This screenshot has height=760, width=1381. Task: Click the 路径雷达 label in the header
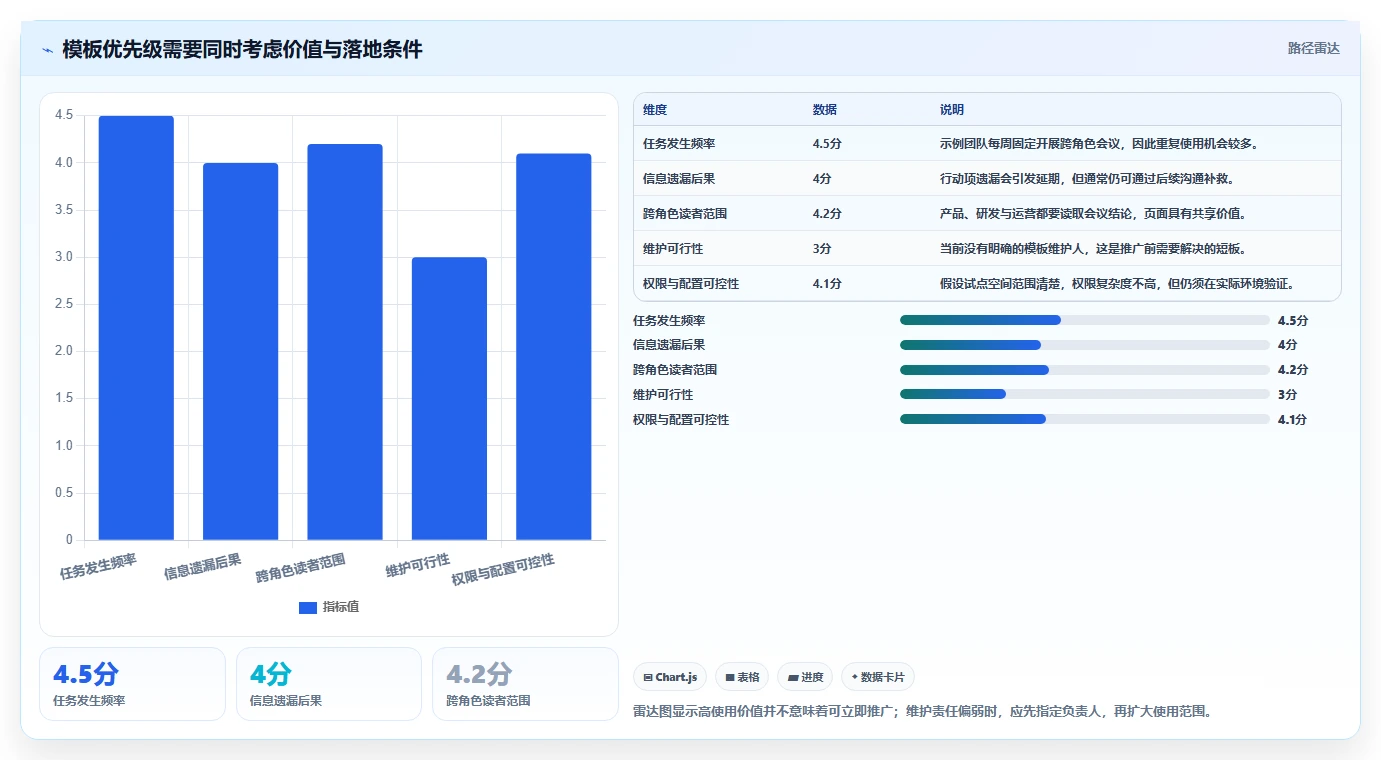tap(1313, 48)
